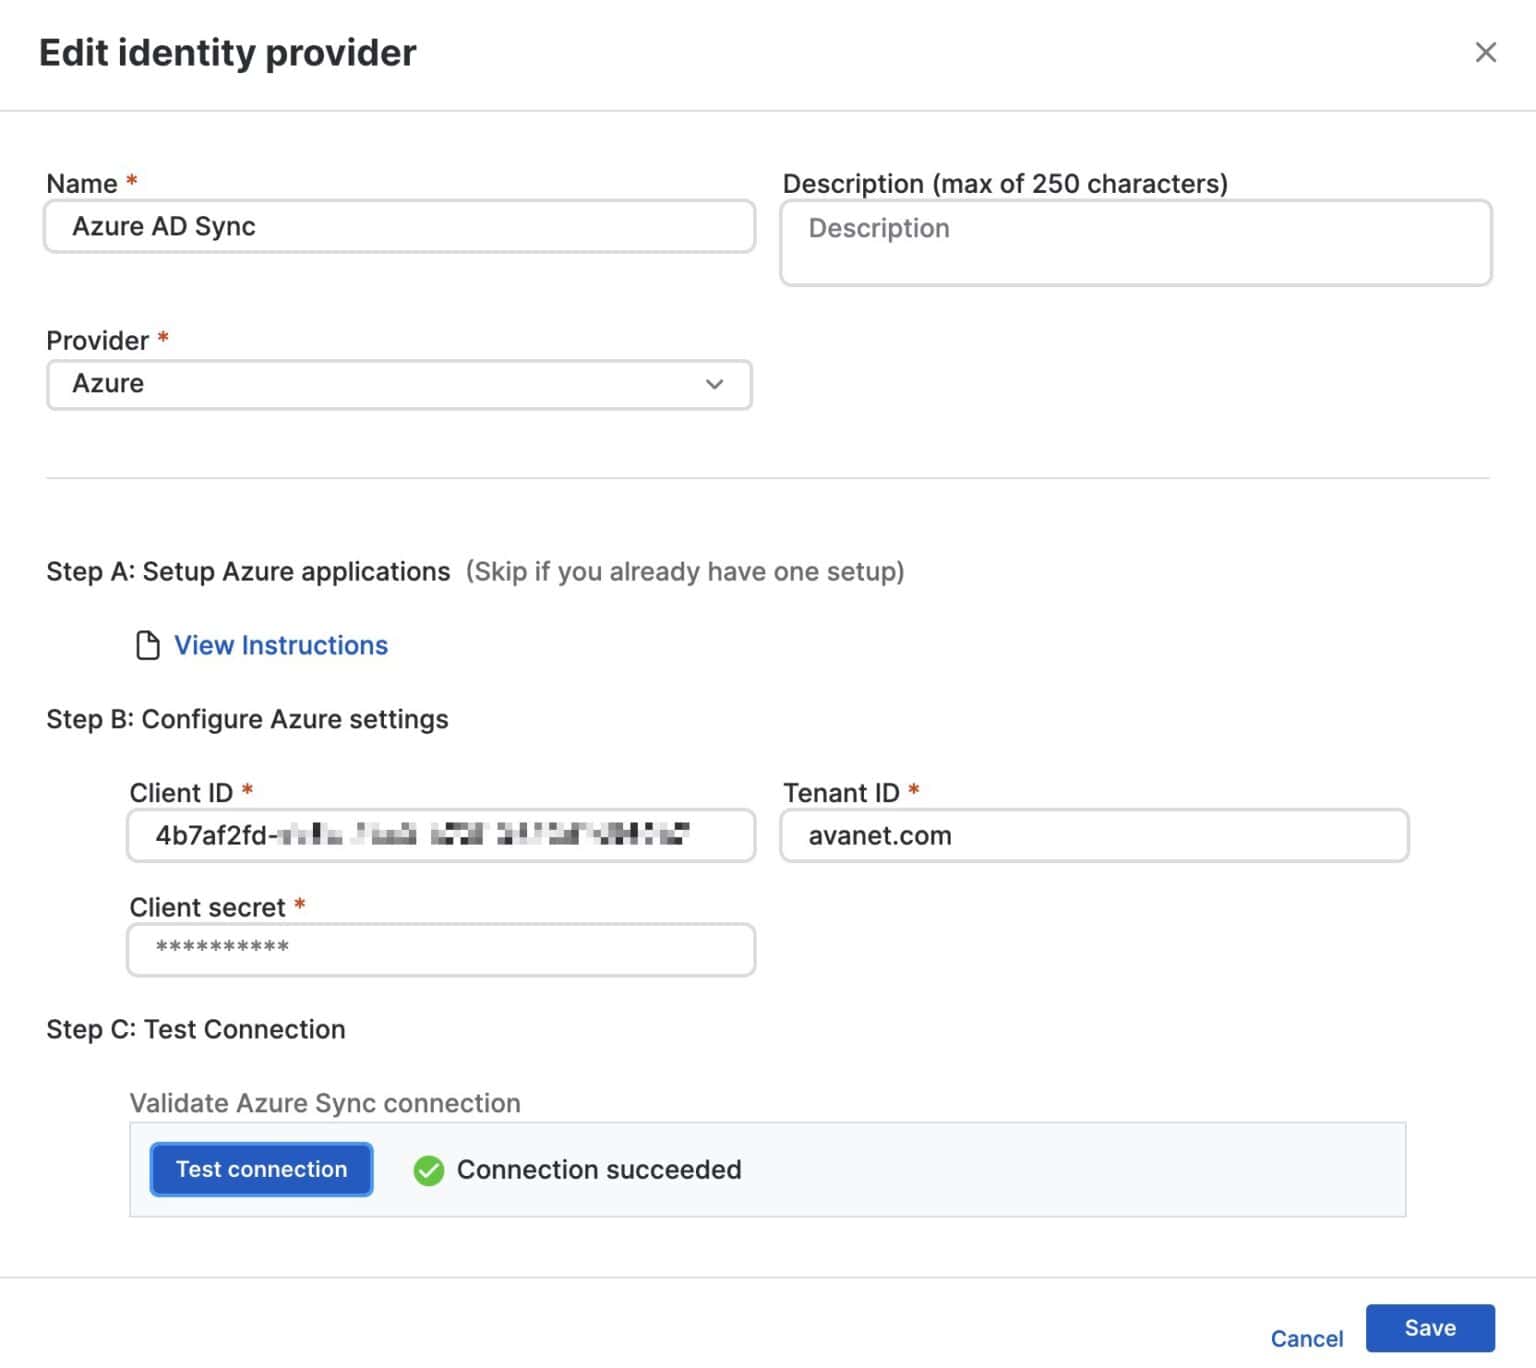Viewport: 1536px width, 1368px height.
Task: Select the Client ID input field
Action: point(440,835)
